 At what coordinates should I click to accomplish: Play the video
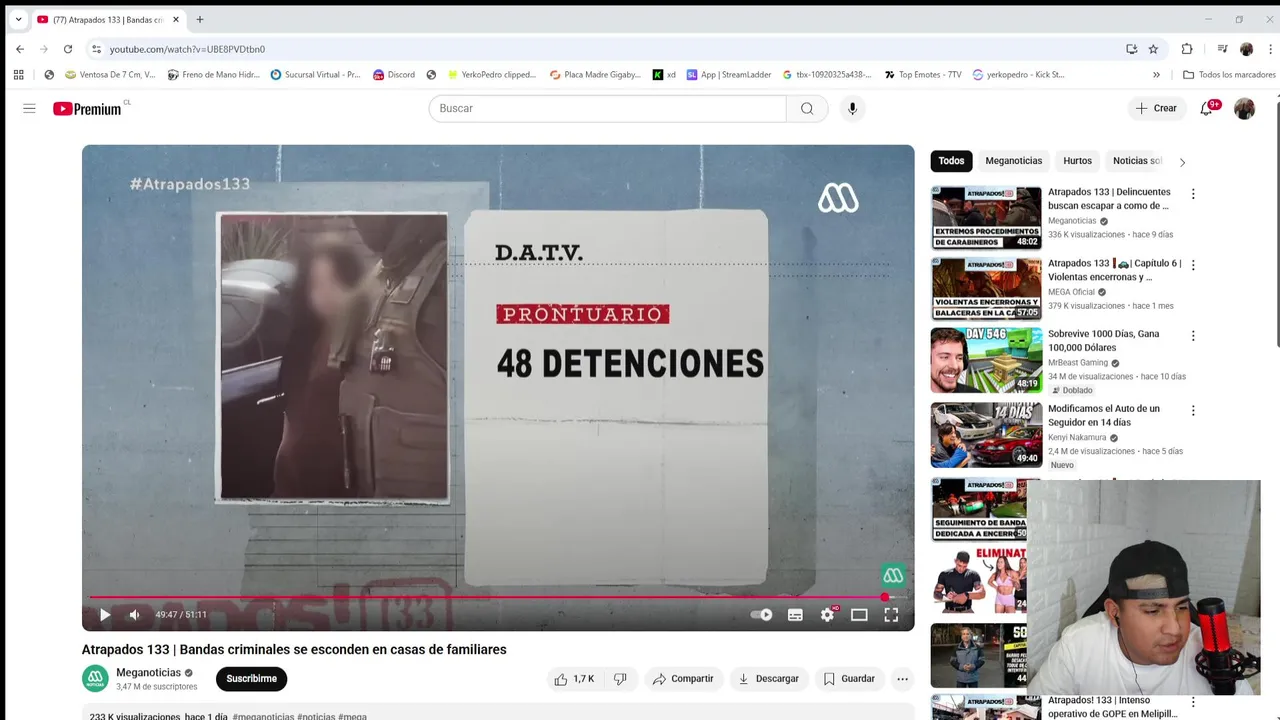point(105,615)
